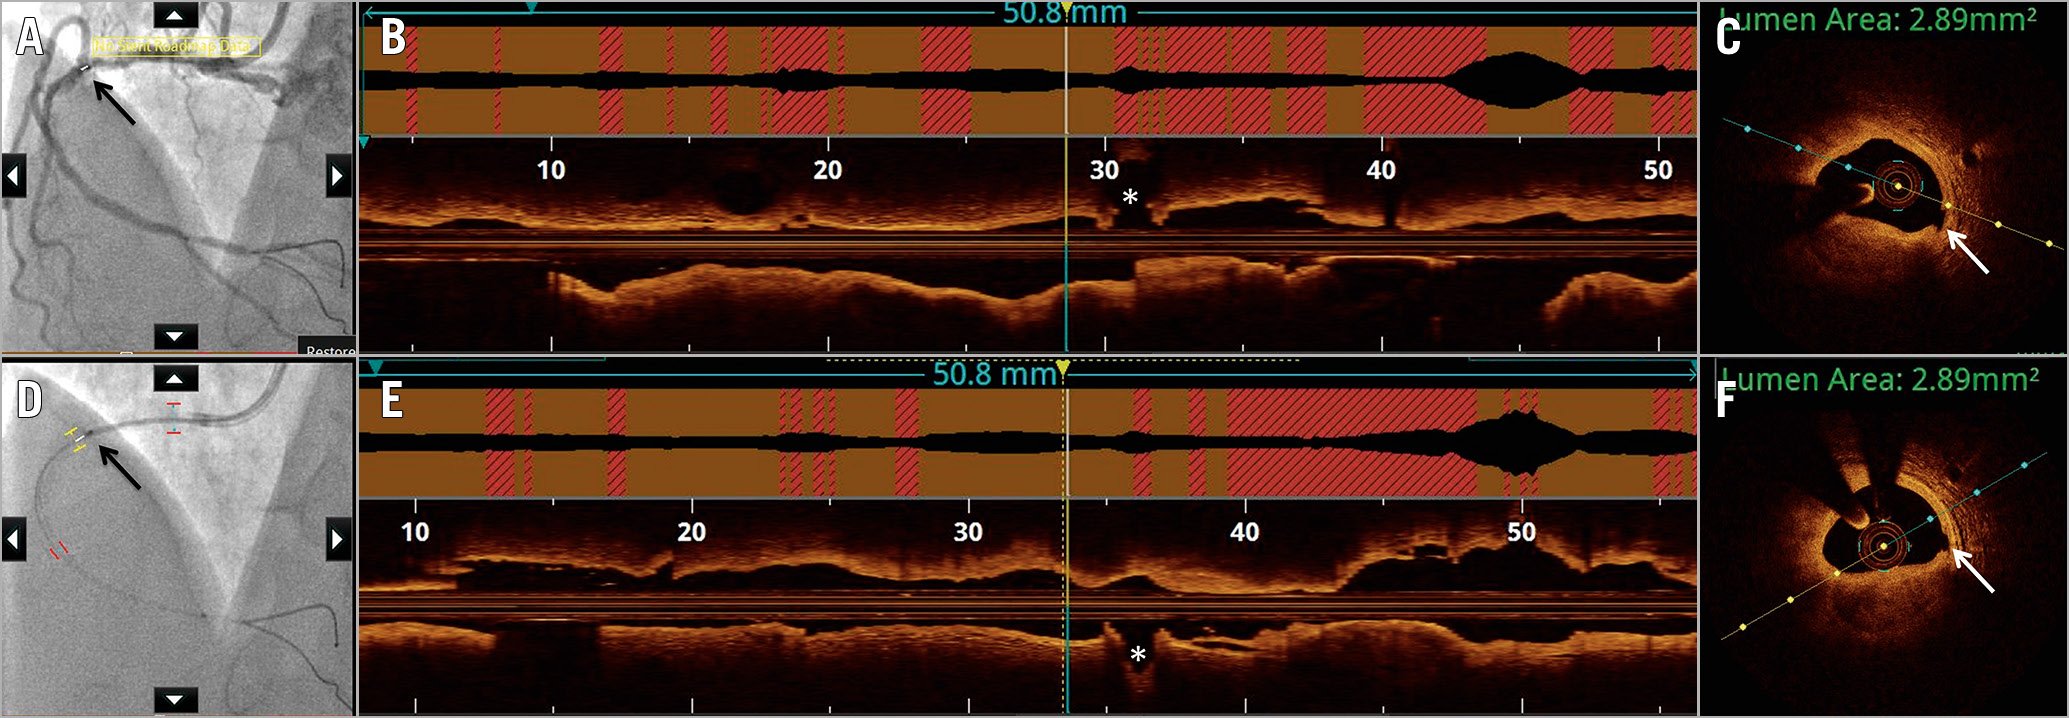Click the 50.8 mm length label in panel E
The image size is (2069, 718).
point(993,375)
